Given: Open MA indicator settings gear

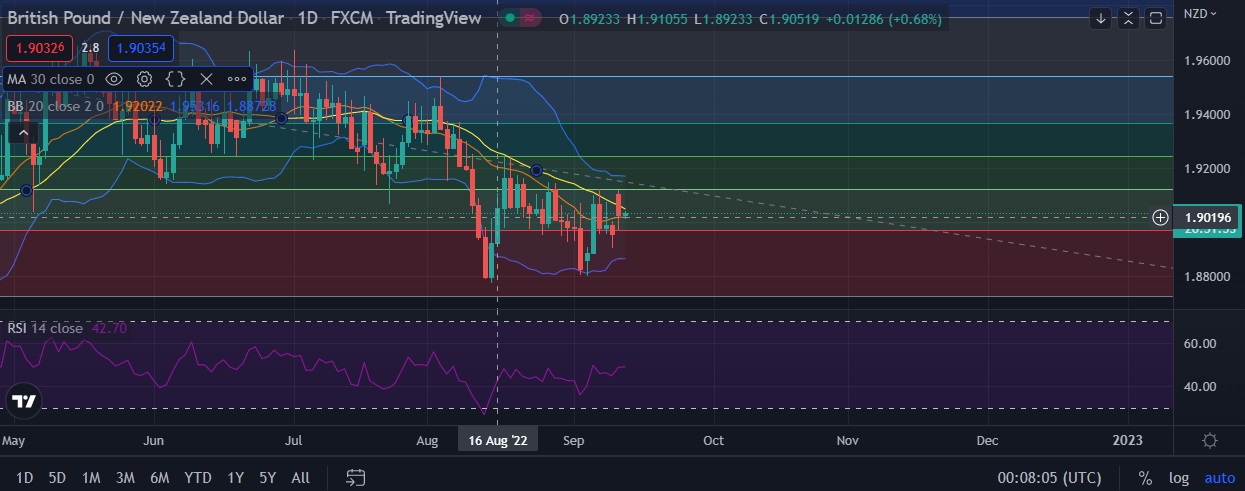Looking at the screenshot, I should click(145, 79).
